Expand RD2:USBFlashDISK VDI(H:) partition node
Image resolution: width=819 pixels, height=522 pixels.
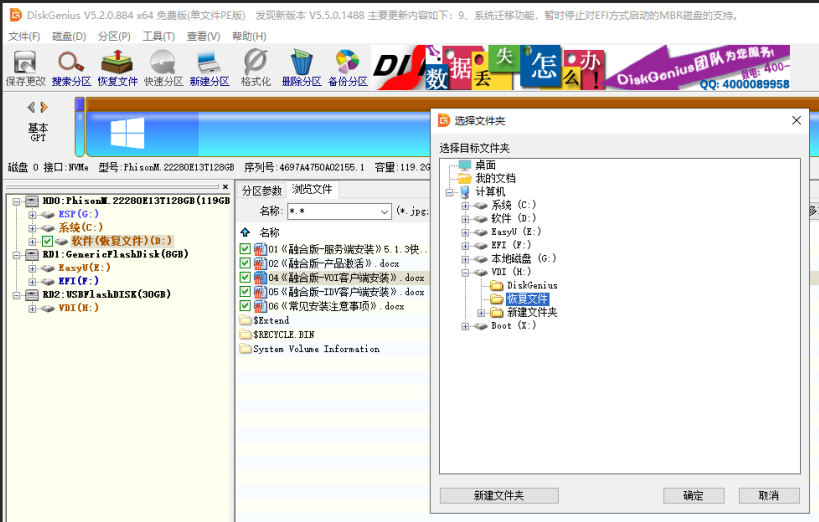coord(32,308)
